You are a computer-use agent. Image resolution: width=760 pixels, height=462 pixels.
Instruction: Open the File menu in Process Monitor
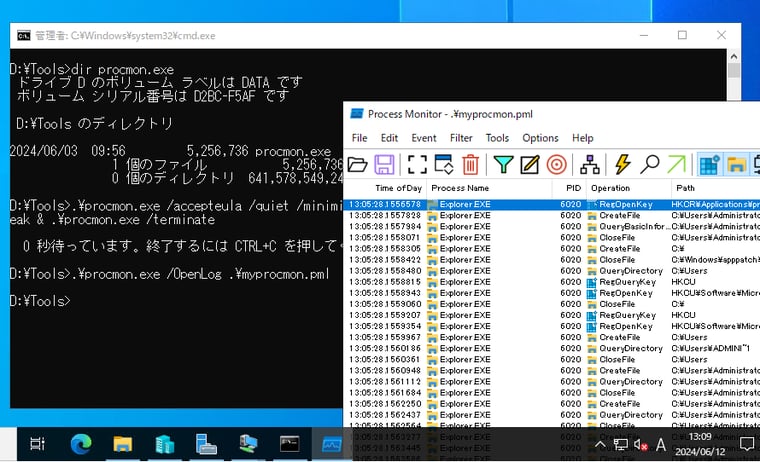tap(359, 138)
